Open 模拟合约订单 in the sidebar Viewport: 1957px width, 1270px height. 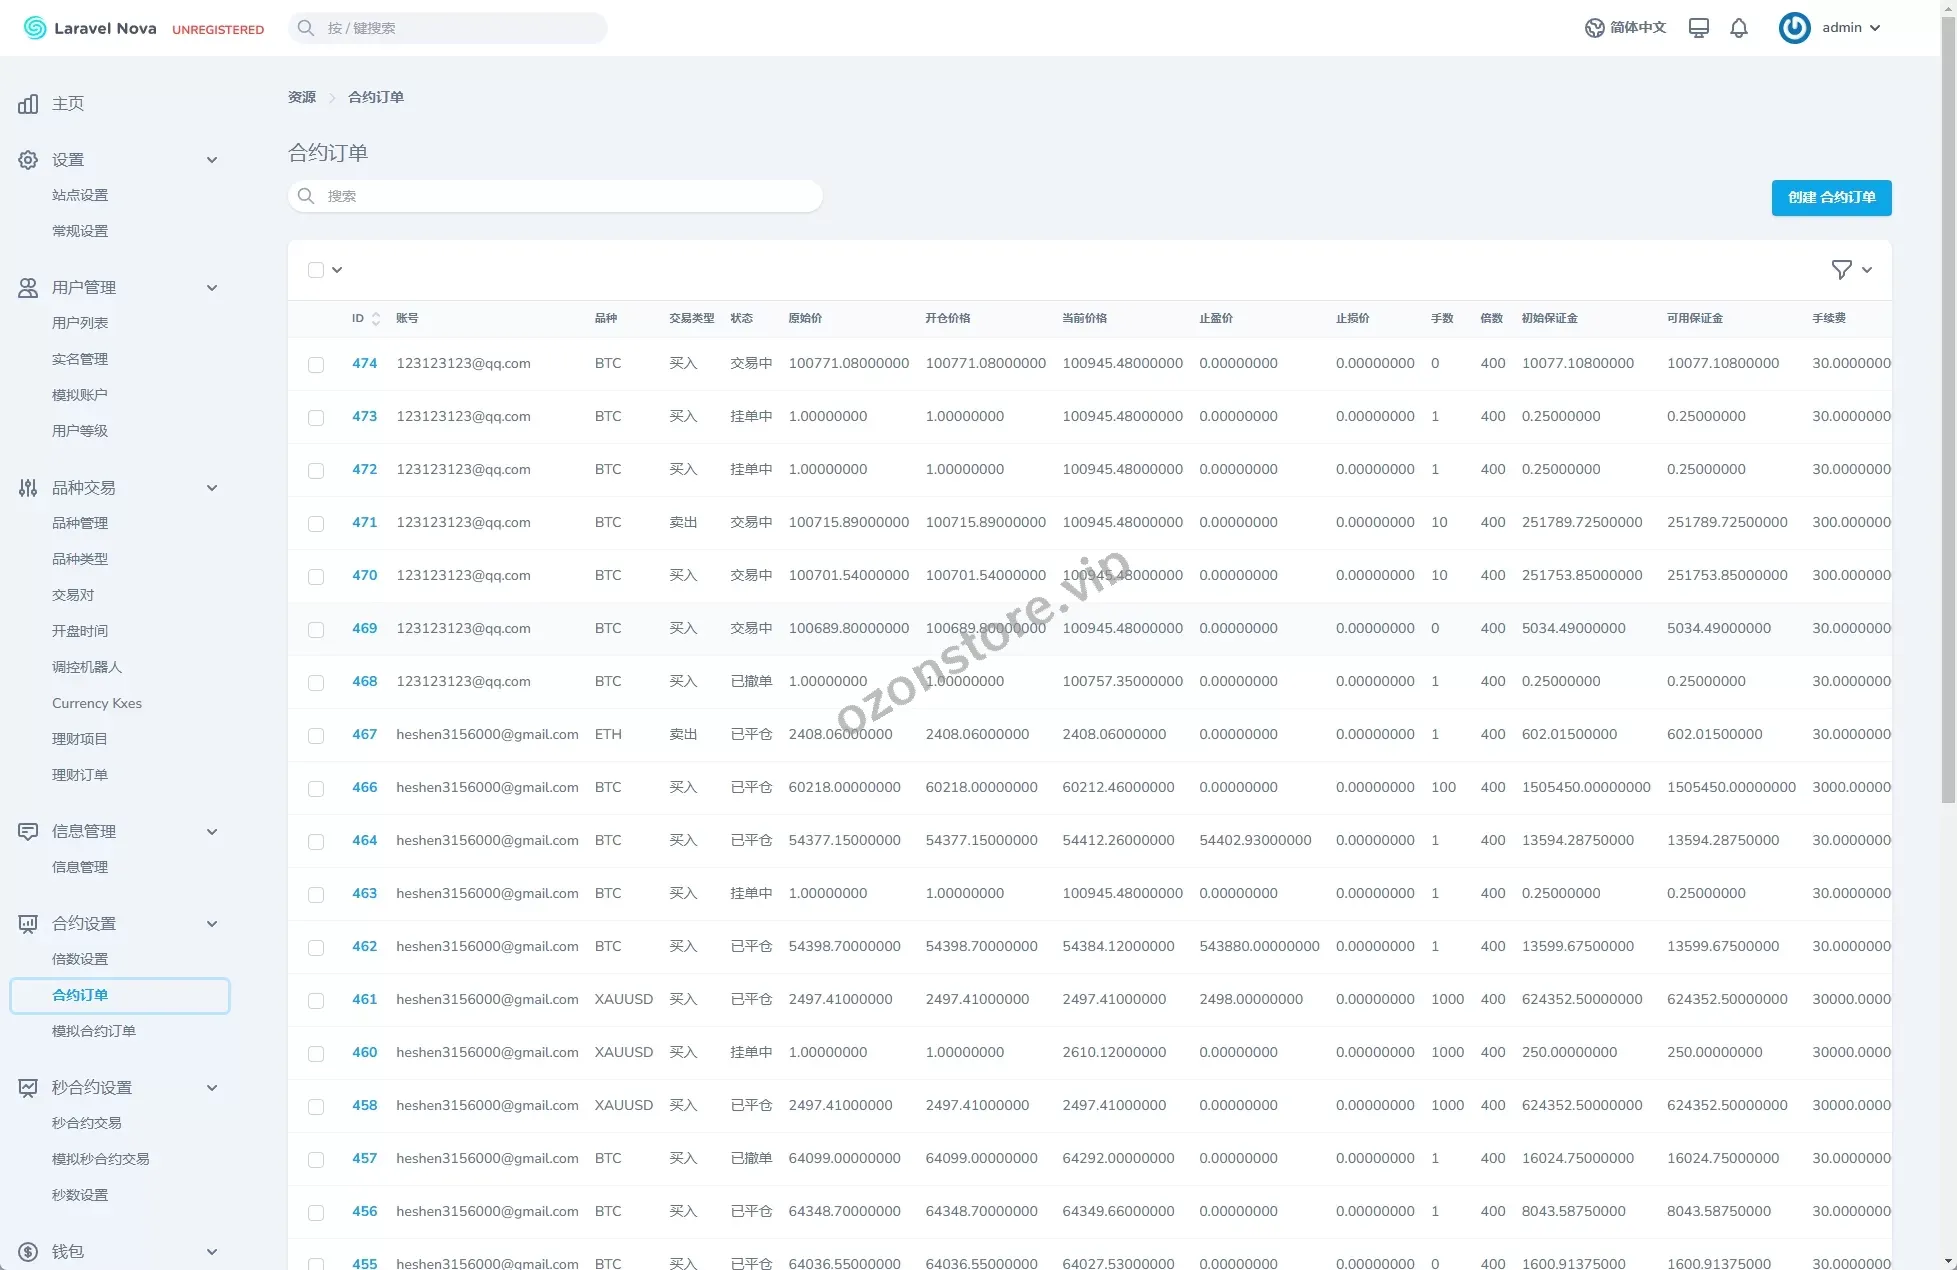(x=94, y=1031)
